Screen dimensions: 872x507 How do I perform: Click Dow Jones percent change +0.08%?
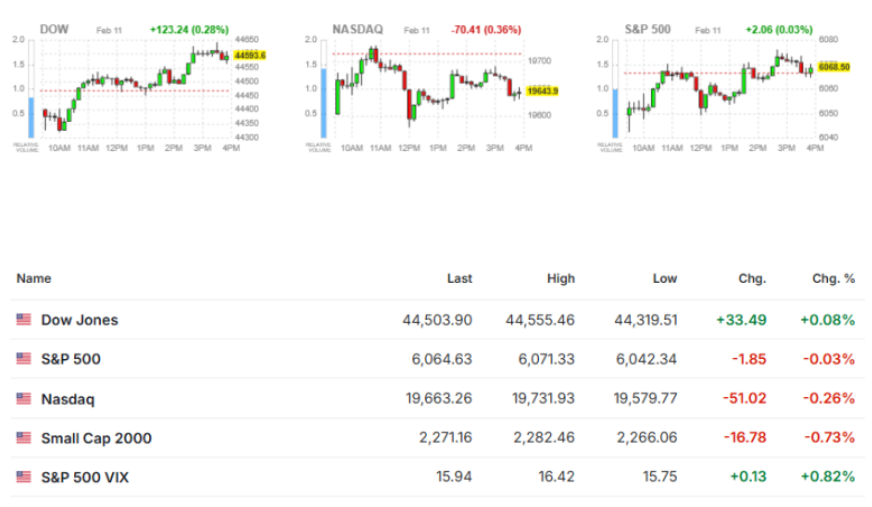coord(828,320)
